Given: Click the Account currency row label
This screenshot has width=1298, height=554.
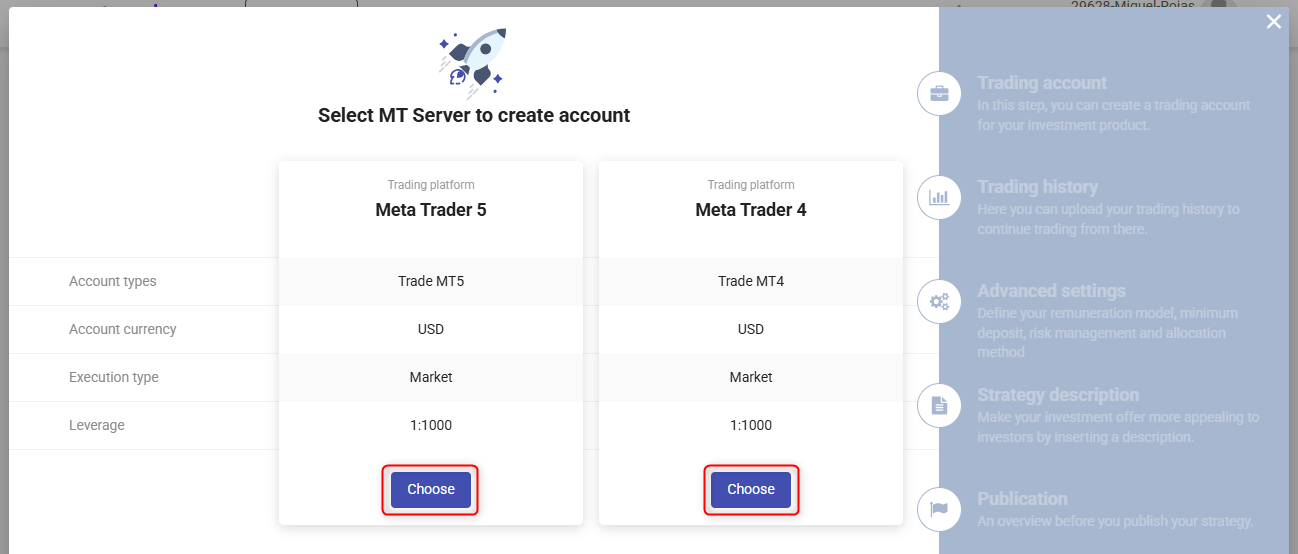Looking at the screenshot, I should [x=122, y=329].
